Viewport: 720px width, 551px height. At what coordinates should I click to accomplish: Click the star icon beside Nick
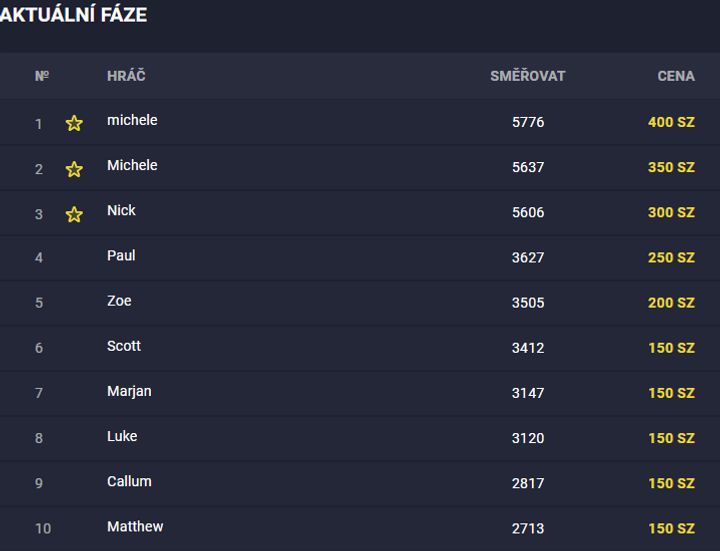[x=74, y=214]
